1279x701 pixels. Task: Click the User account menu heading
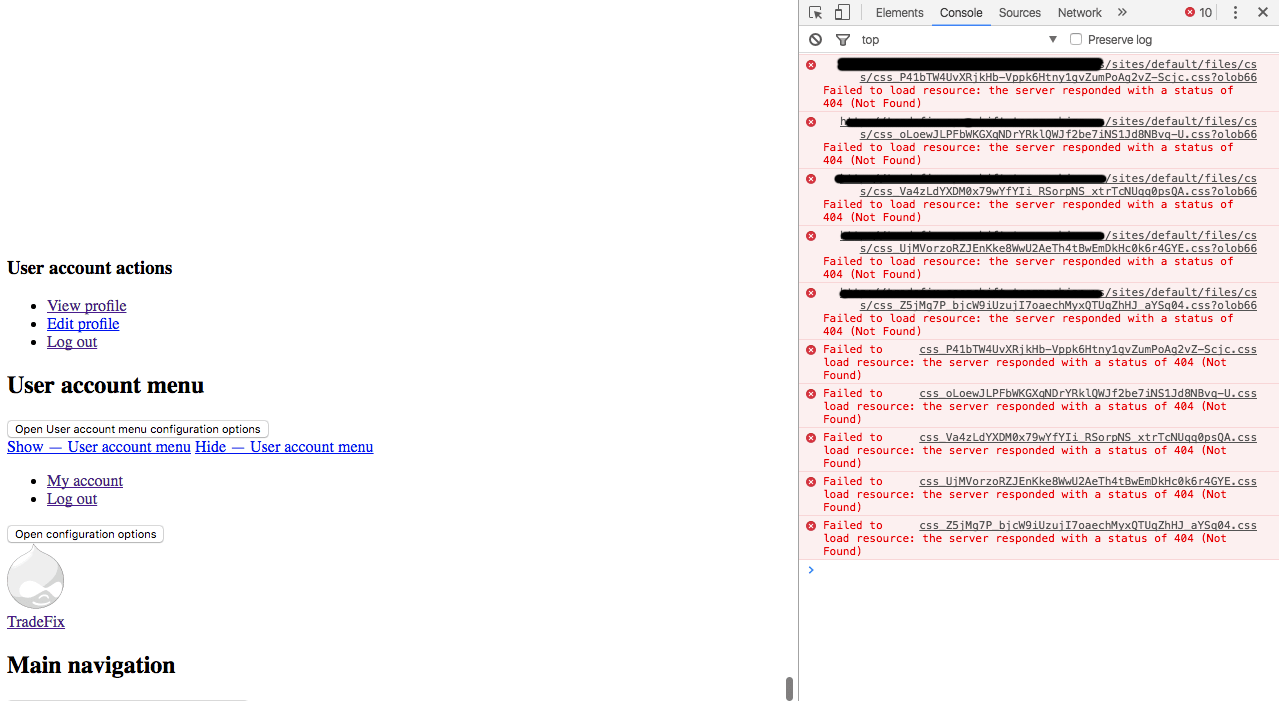pos(105,386)
